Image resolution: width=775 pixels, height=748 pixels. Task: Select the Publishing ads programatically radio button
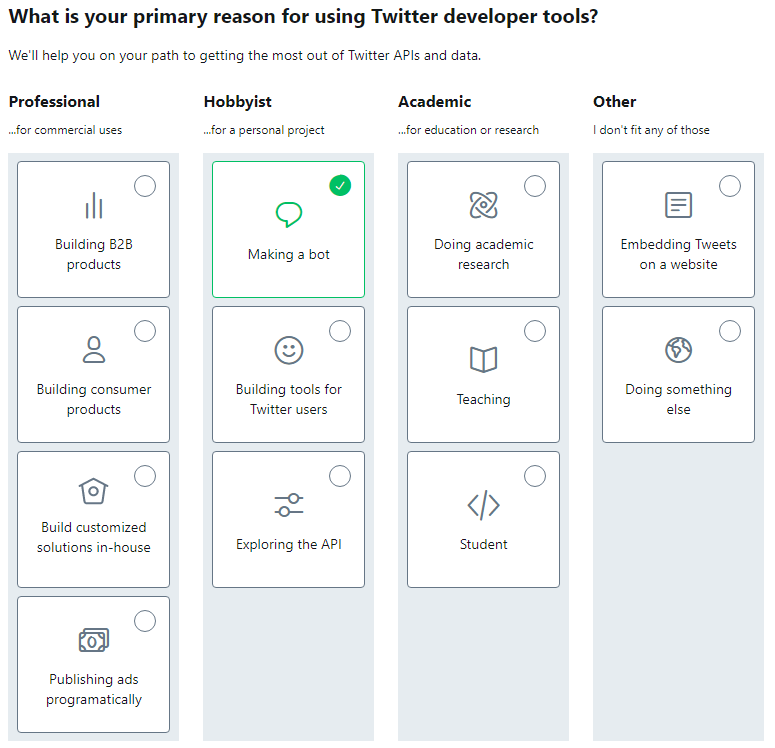point(145,621)
